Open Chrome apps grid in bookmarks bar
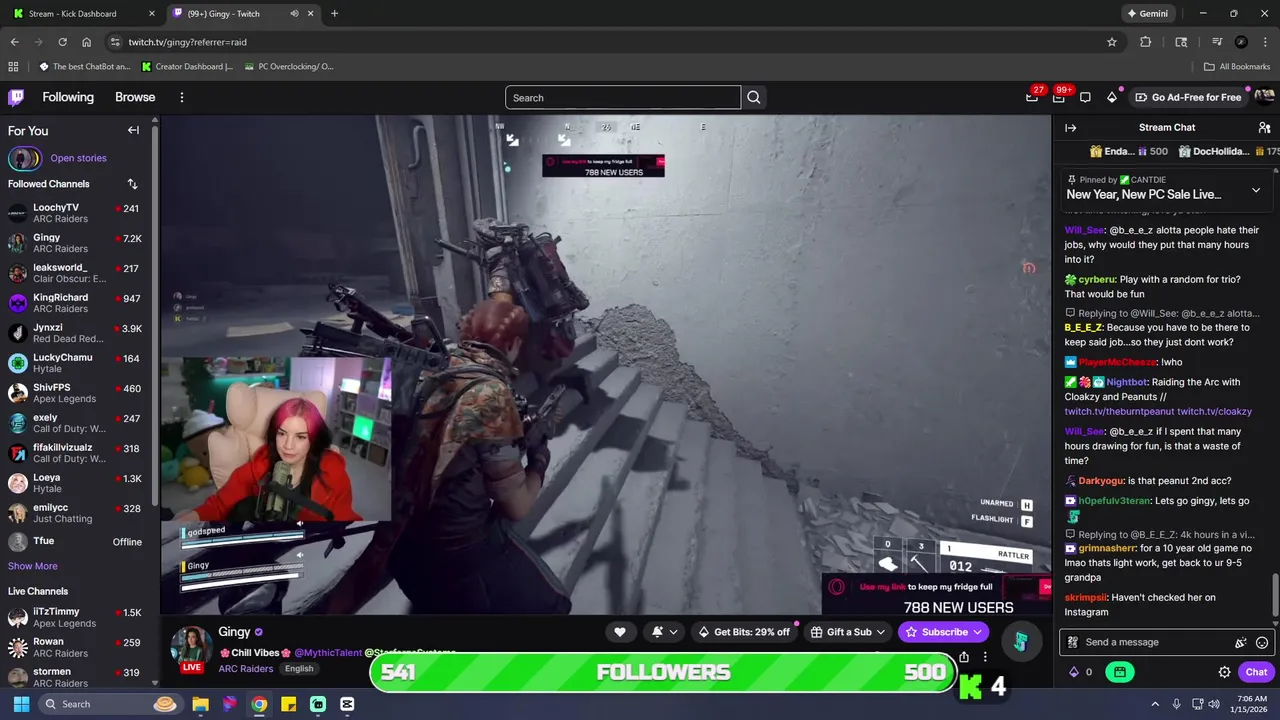 click(x=13, y=67)
